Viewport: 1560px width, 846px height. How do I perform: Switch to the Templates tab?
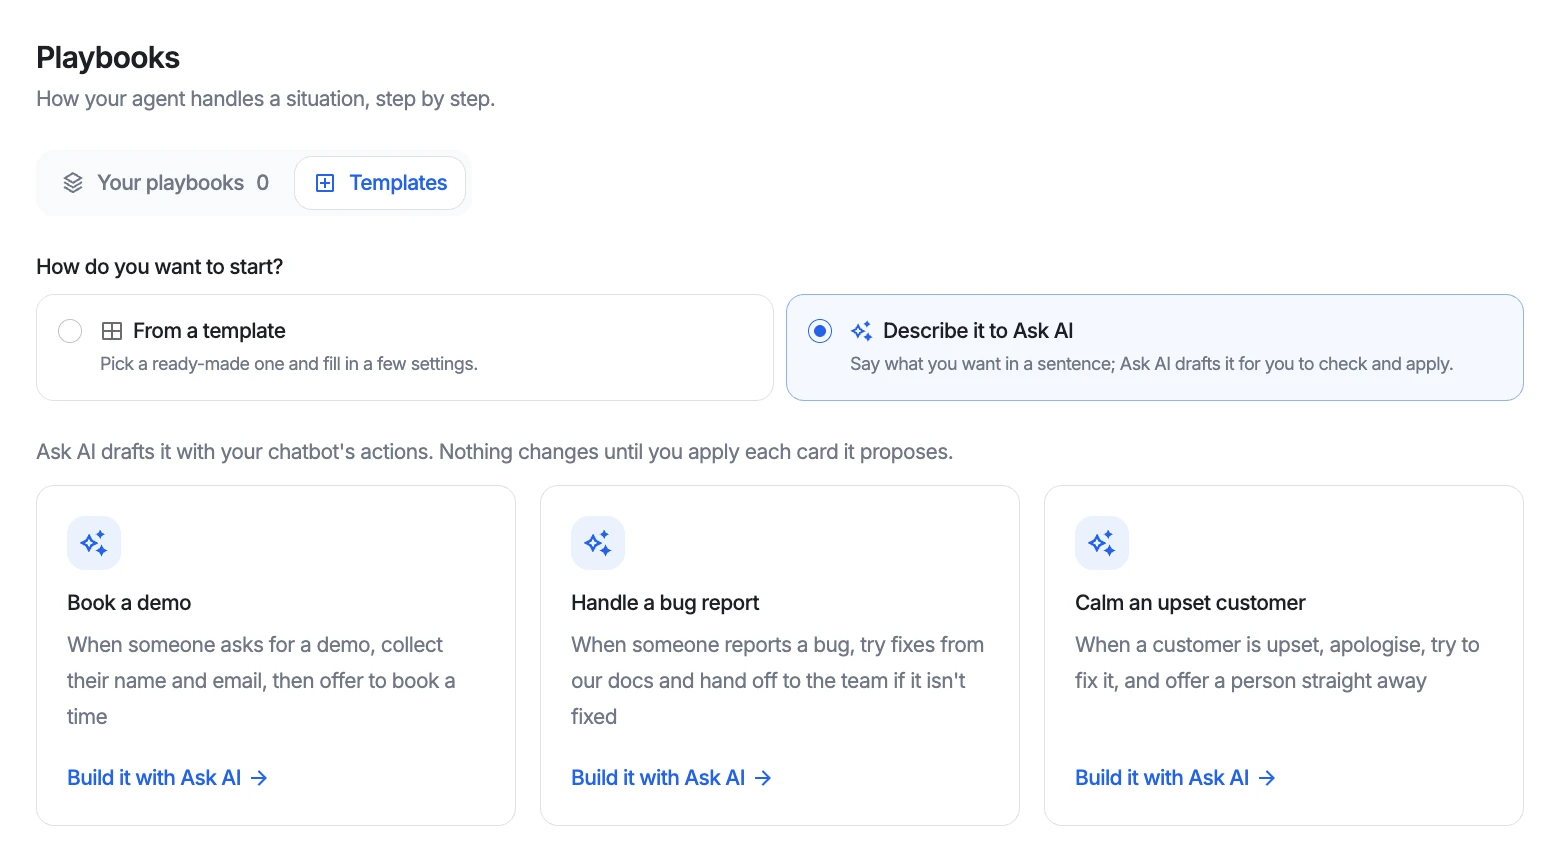pos(380,183)
